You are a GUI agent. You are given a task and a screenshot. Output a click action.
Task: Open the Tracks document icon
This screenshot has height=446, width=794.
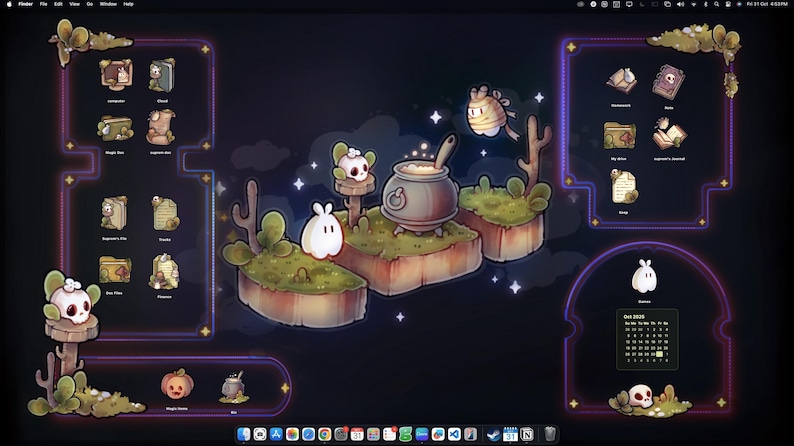pyautogui.click(x=165, y=214)
